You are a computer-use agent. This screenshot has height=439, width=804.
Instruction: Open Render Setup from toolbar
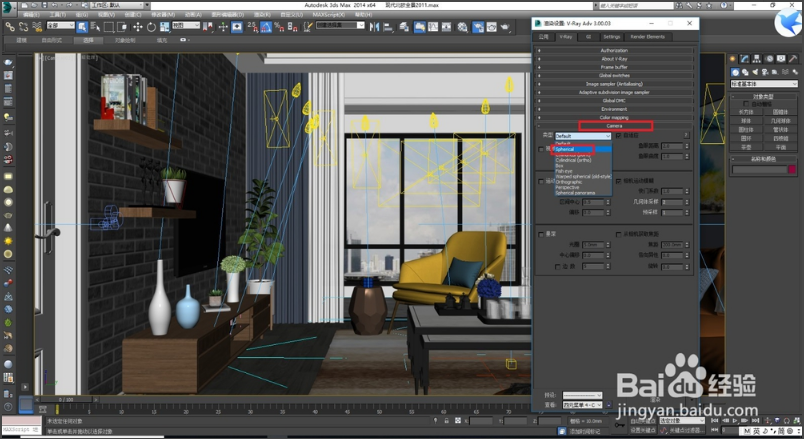477,27
